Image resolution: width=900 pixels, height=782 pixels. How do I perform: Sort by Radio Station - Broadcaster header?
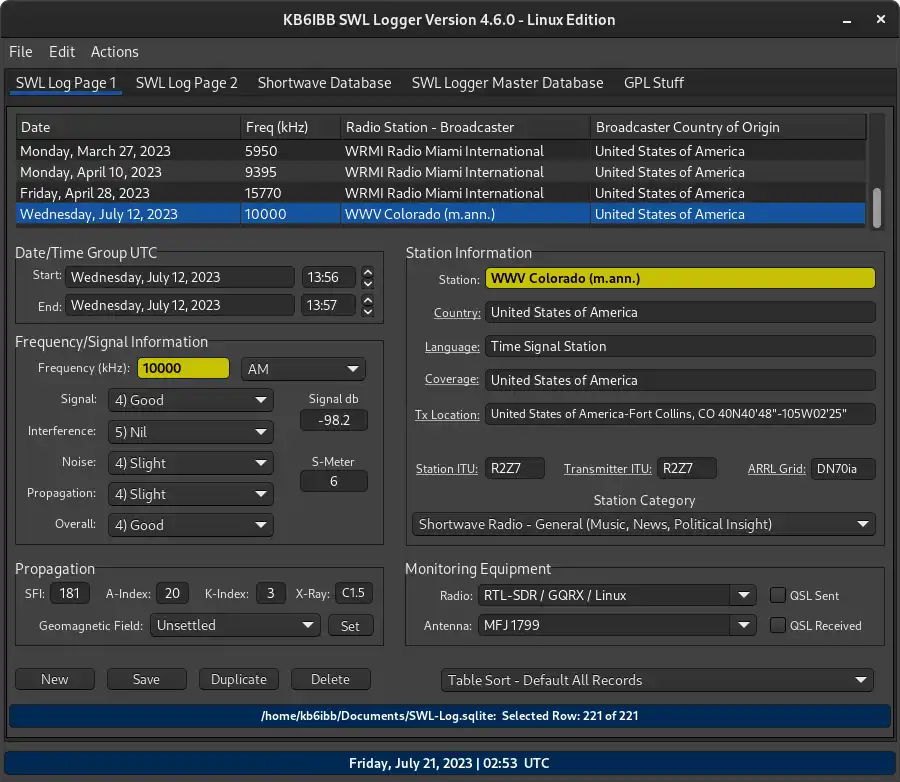pyautogui.click(x=465, y=127)
